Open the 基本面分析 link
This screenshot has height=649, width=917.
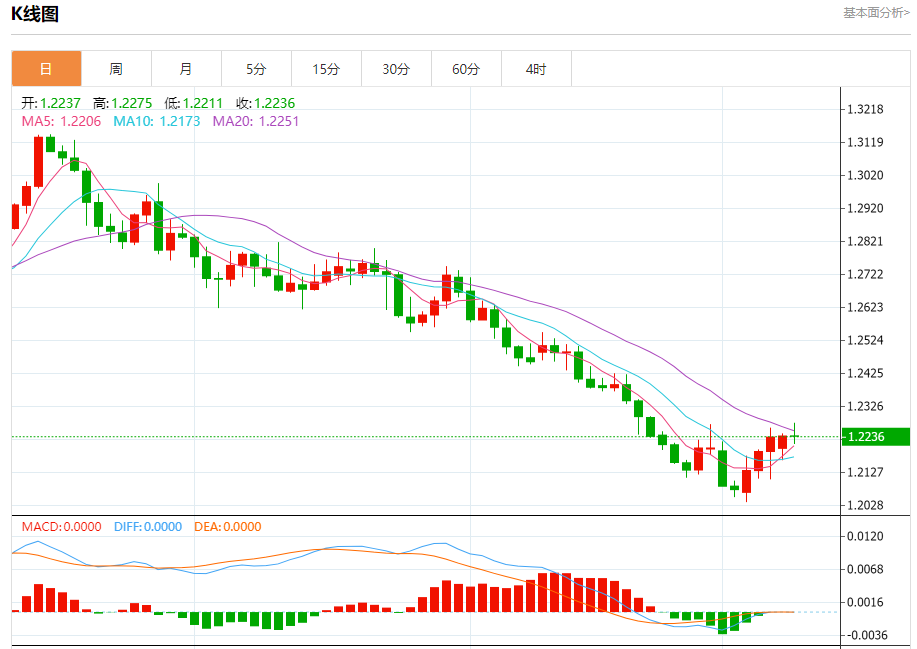[x=876, y=13]
